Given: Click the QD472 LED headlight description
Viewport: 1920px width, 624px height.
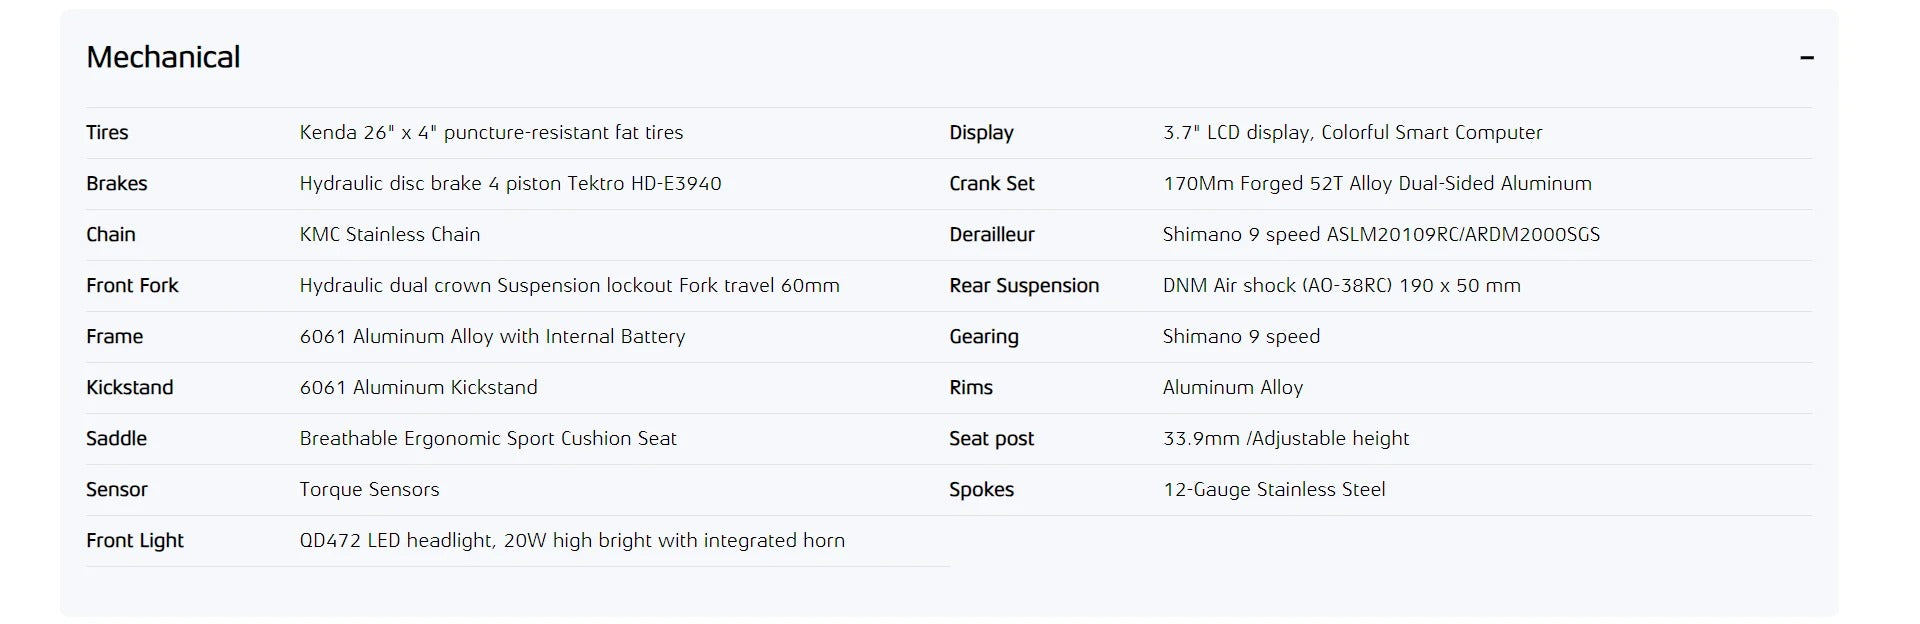Looking at the screenshot, I should pyautogui.click(x=572, y=540).
